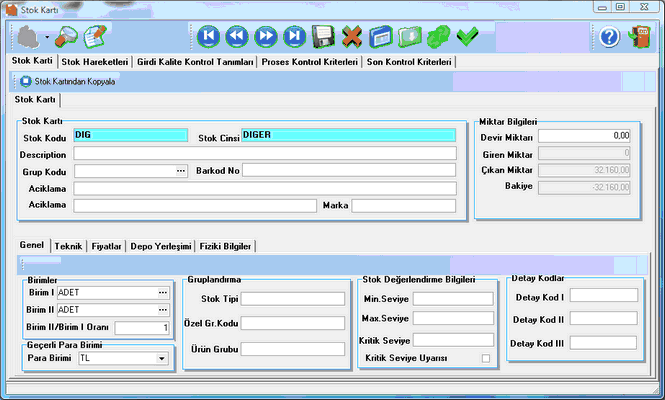Click the Max.Seviye field
This screenshot has height=400, width=665.
click(x=453, y=318)
